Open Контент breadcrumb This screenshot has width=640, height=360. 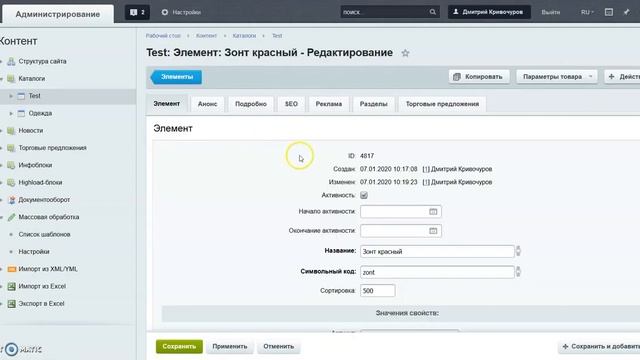pos(206,36)
